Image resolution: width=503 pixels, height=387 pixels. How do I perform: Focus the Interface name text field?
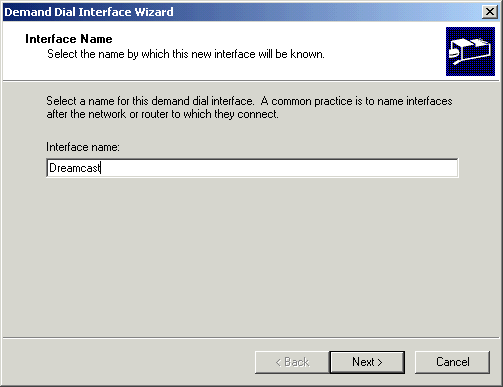pyautogui.click(x=252, y=168)
